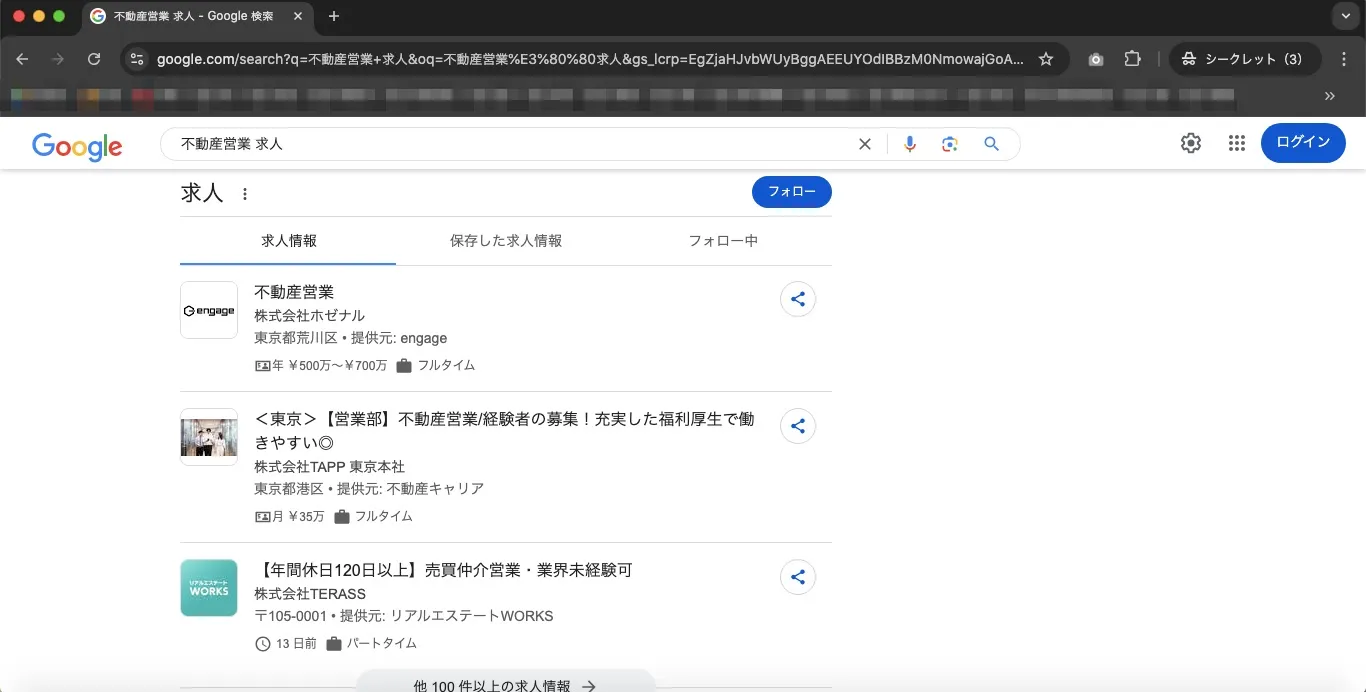Click 東京都荒川区 • 提供元: engage text

(350, 338)
